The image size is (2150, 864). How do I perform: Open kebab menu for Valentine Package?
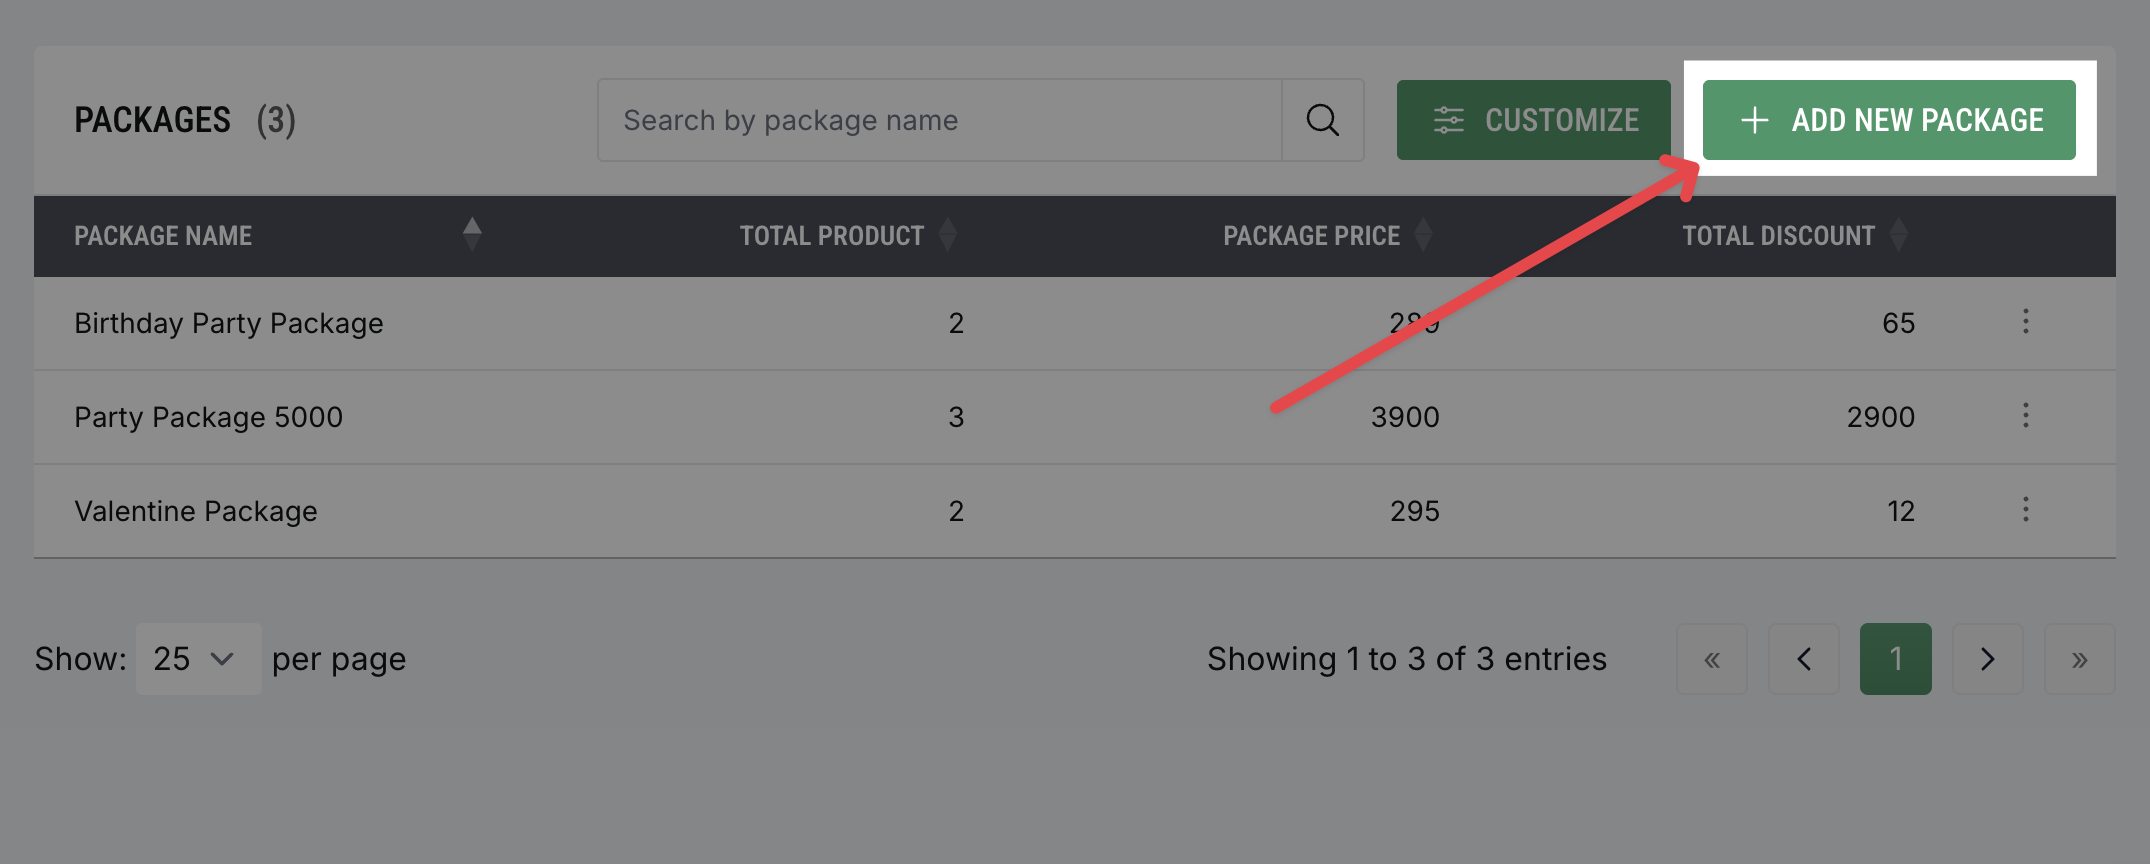pyautogui.click(x=2025, y=510)
